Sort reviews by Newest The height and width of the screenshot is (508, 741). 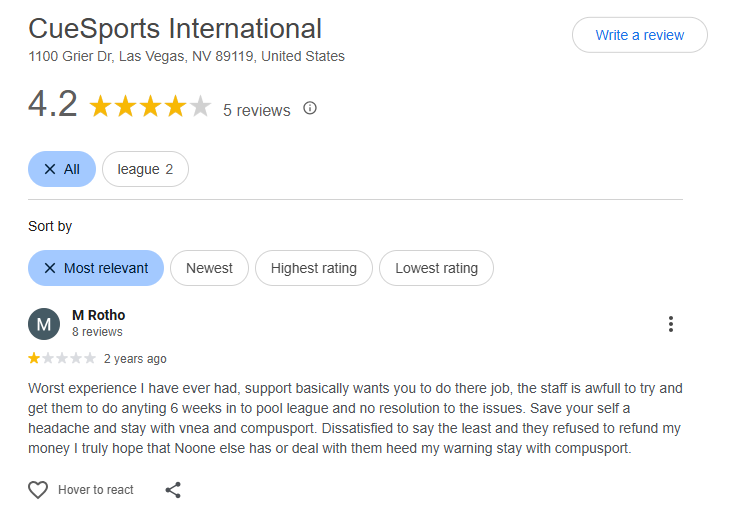[209, 268]
